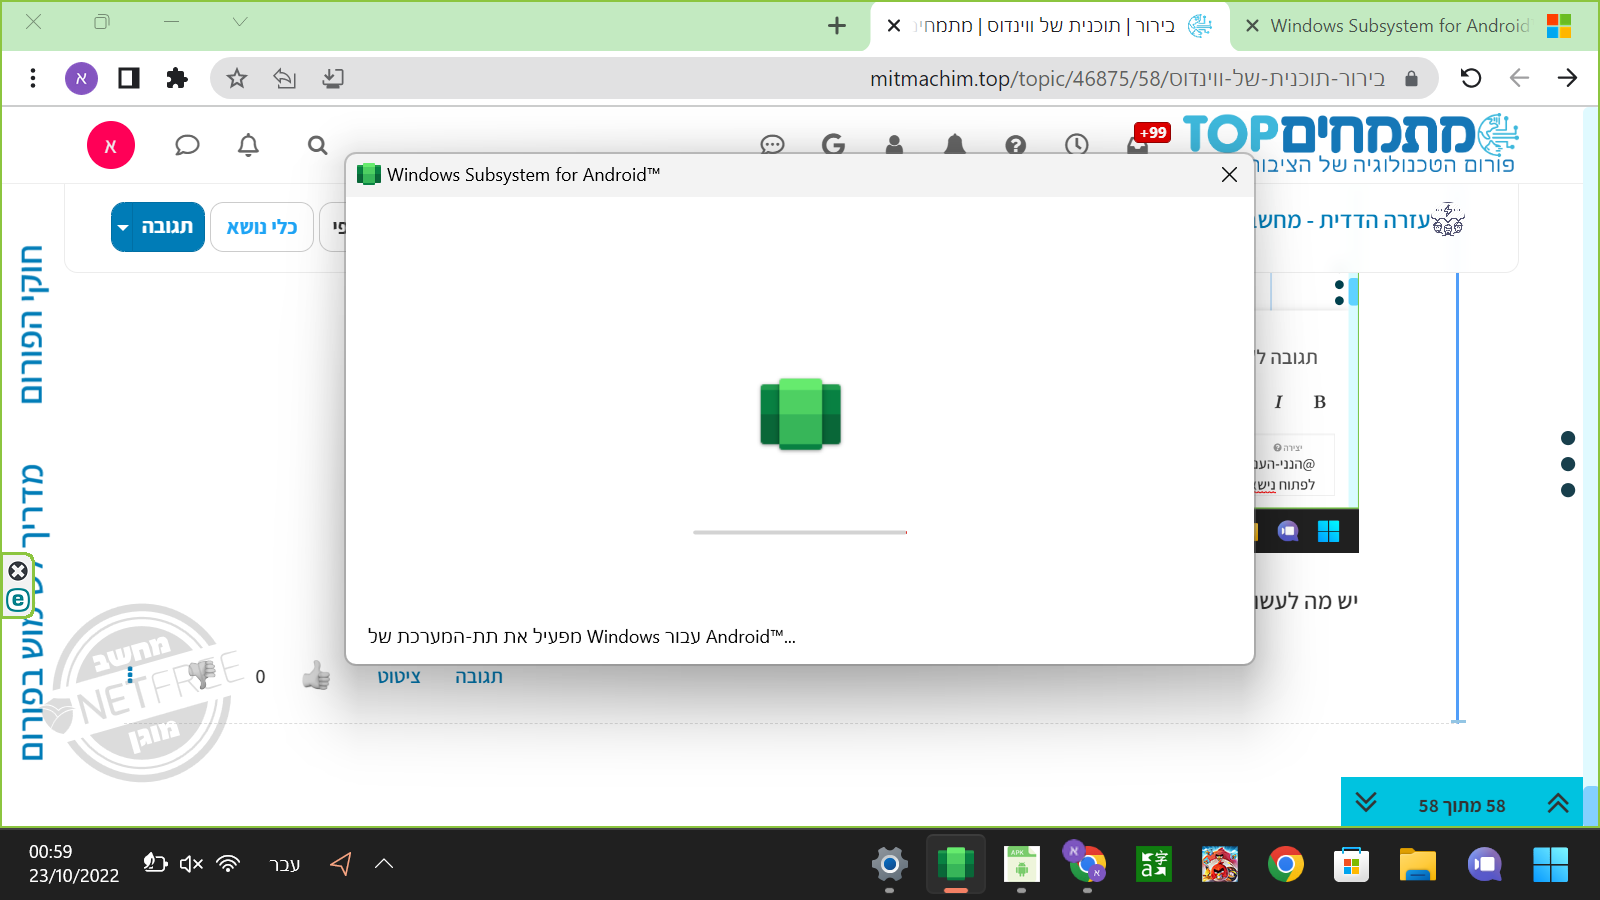Open a new browser tab

837,26
